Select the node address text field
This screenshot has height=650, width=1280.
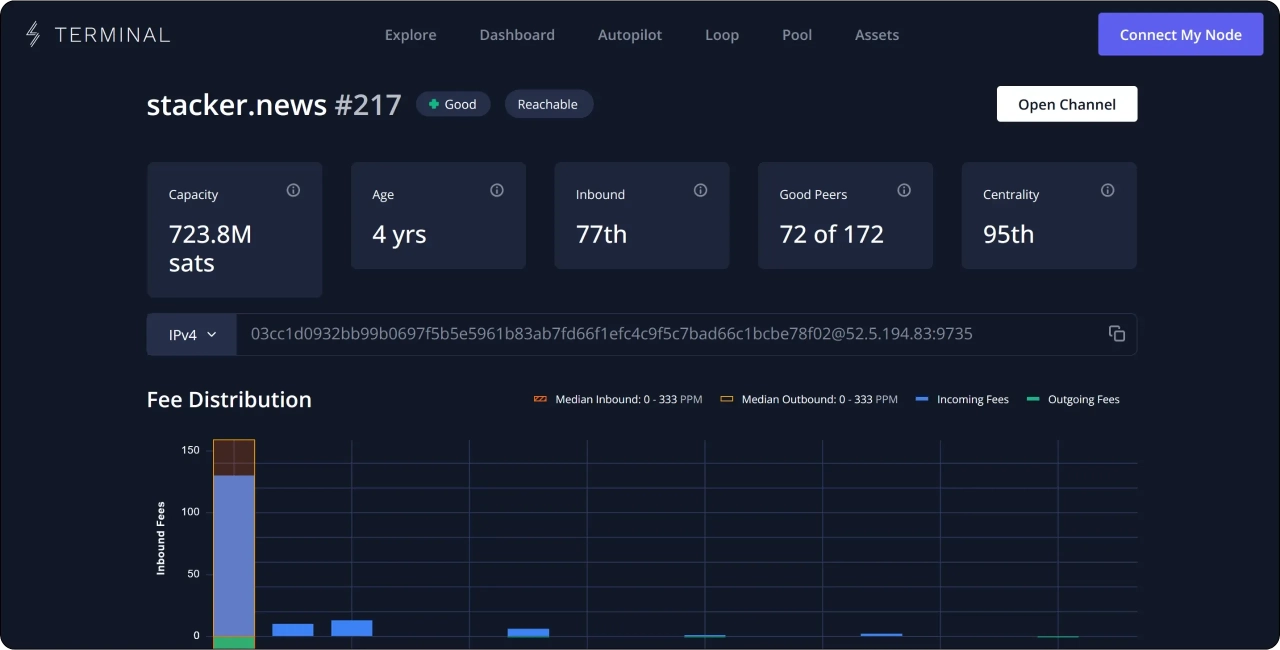point(611,334)
